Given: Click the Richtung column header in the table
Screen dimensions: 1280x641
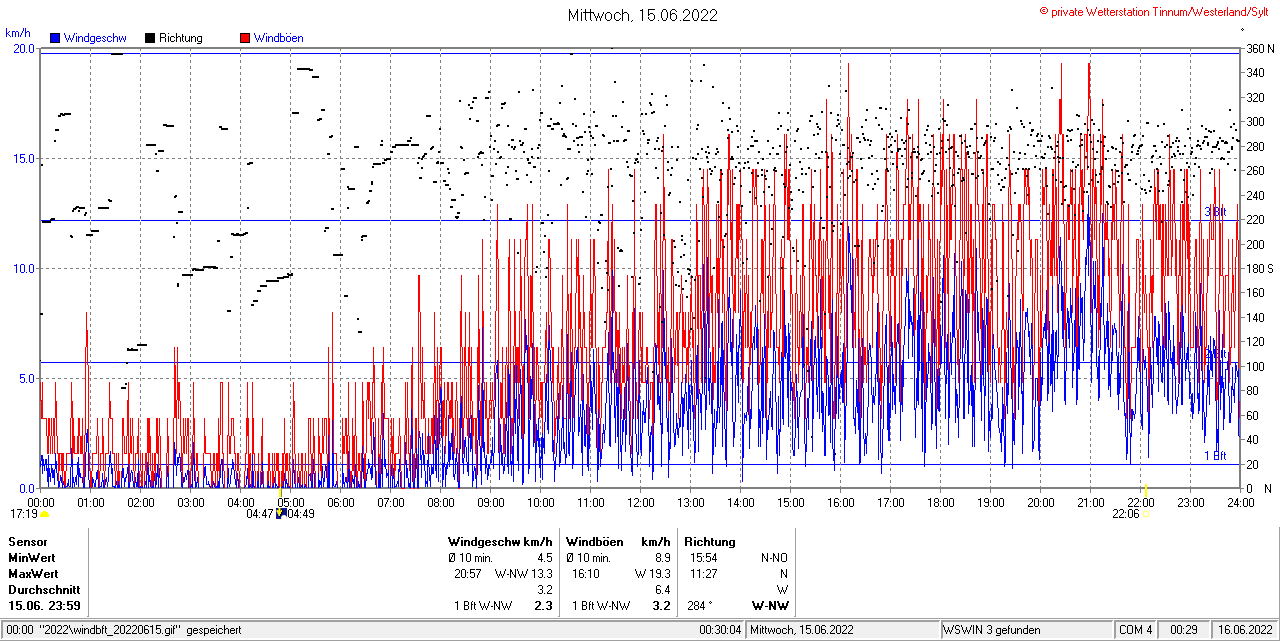Looking at the screenshot, I should pyautogui.click(x=710, y=542).
